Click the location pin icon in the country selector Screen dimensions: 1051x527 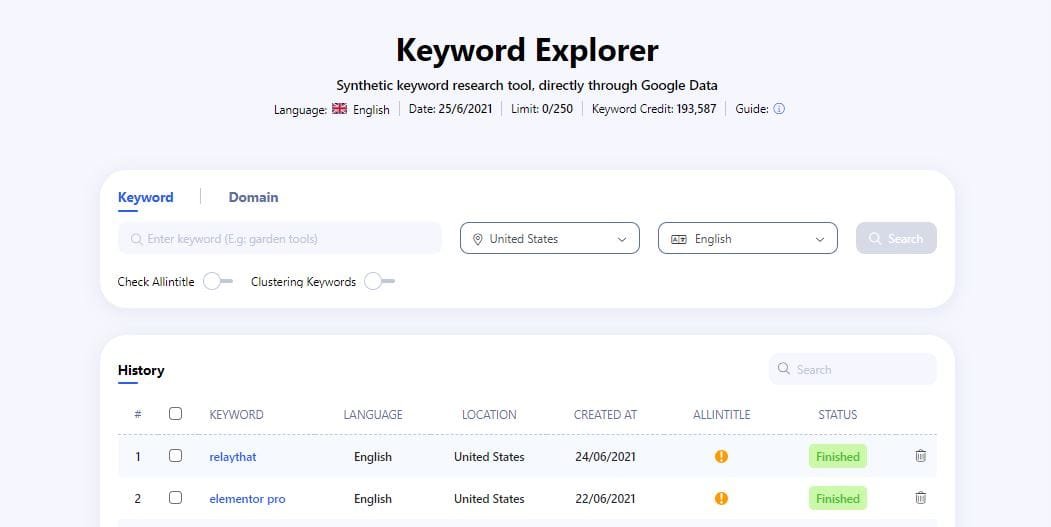coord(478,239)
